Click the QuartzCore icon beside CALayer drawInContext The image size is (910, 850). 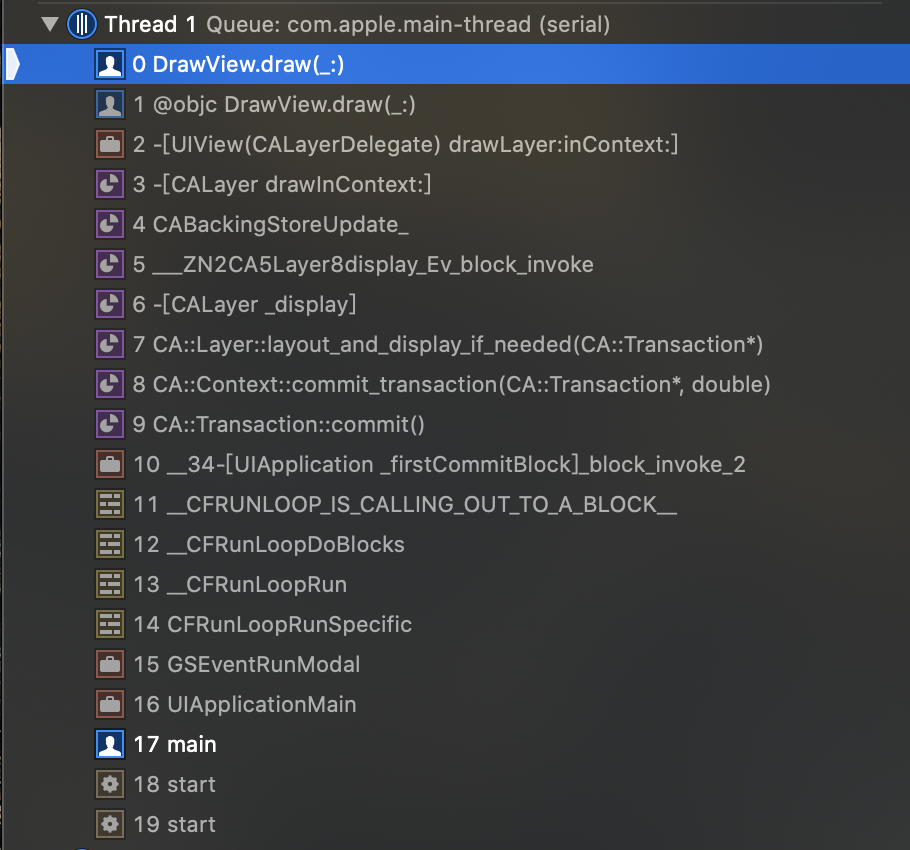tap(110, 185)
